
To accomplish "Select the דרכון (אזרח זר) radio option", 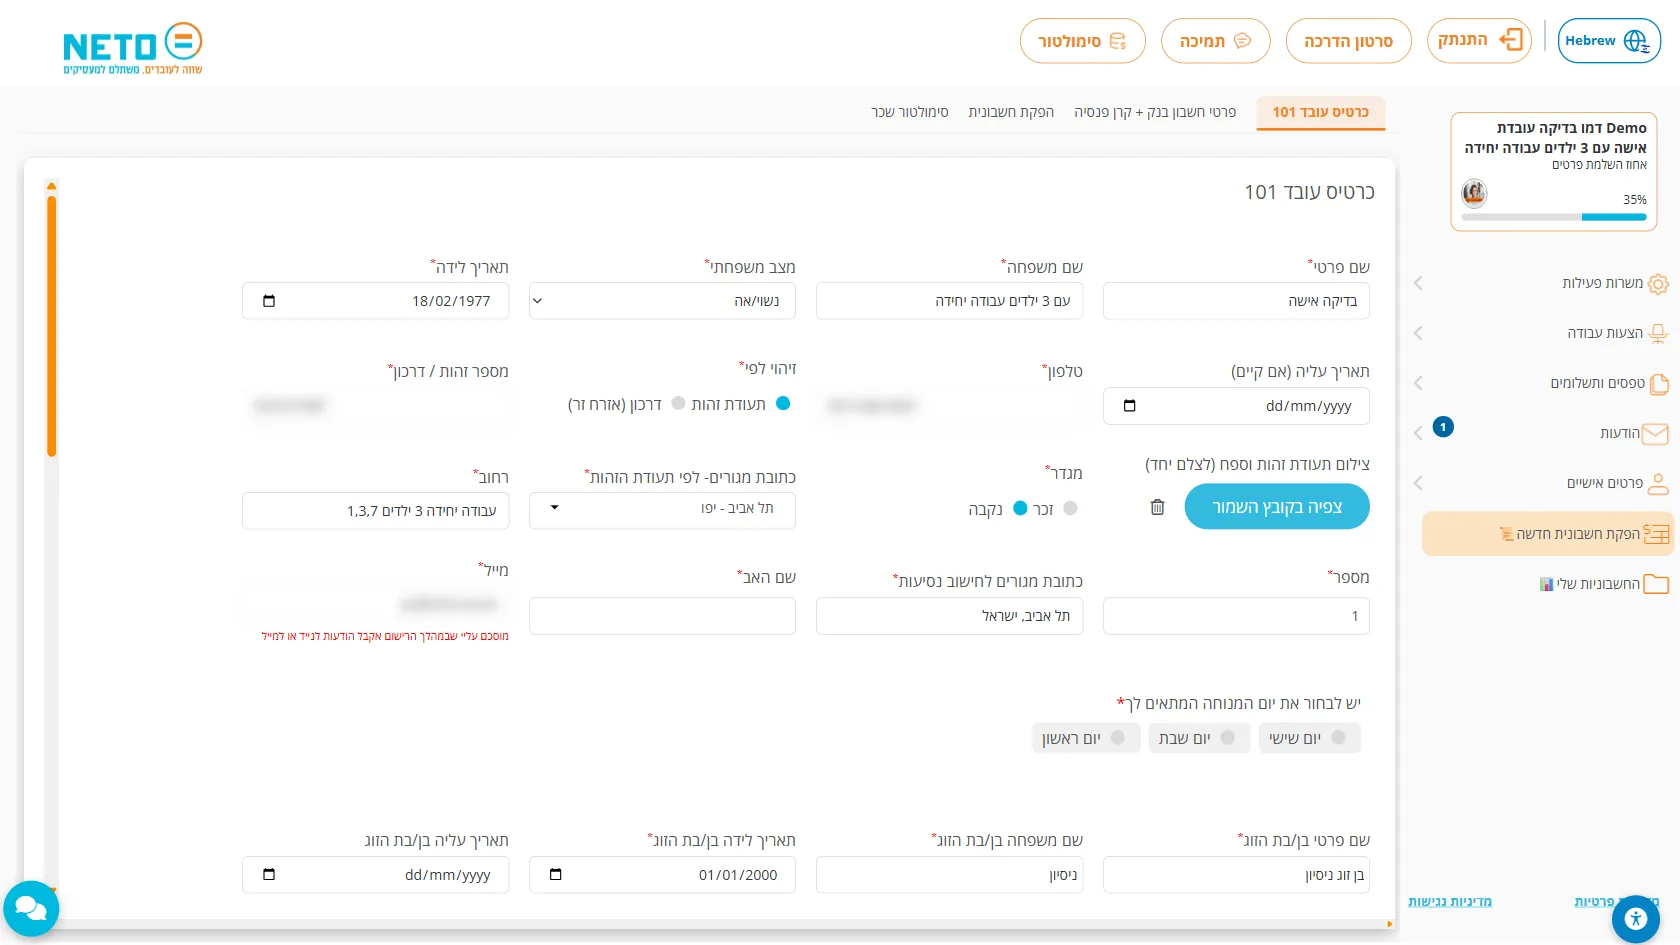I will (678, 403).
